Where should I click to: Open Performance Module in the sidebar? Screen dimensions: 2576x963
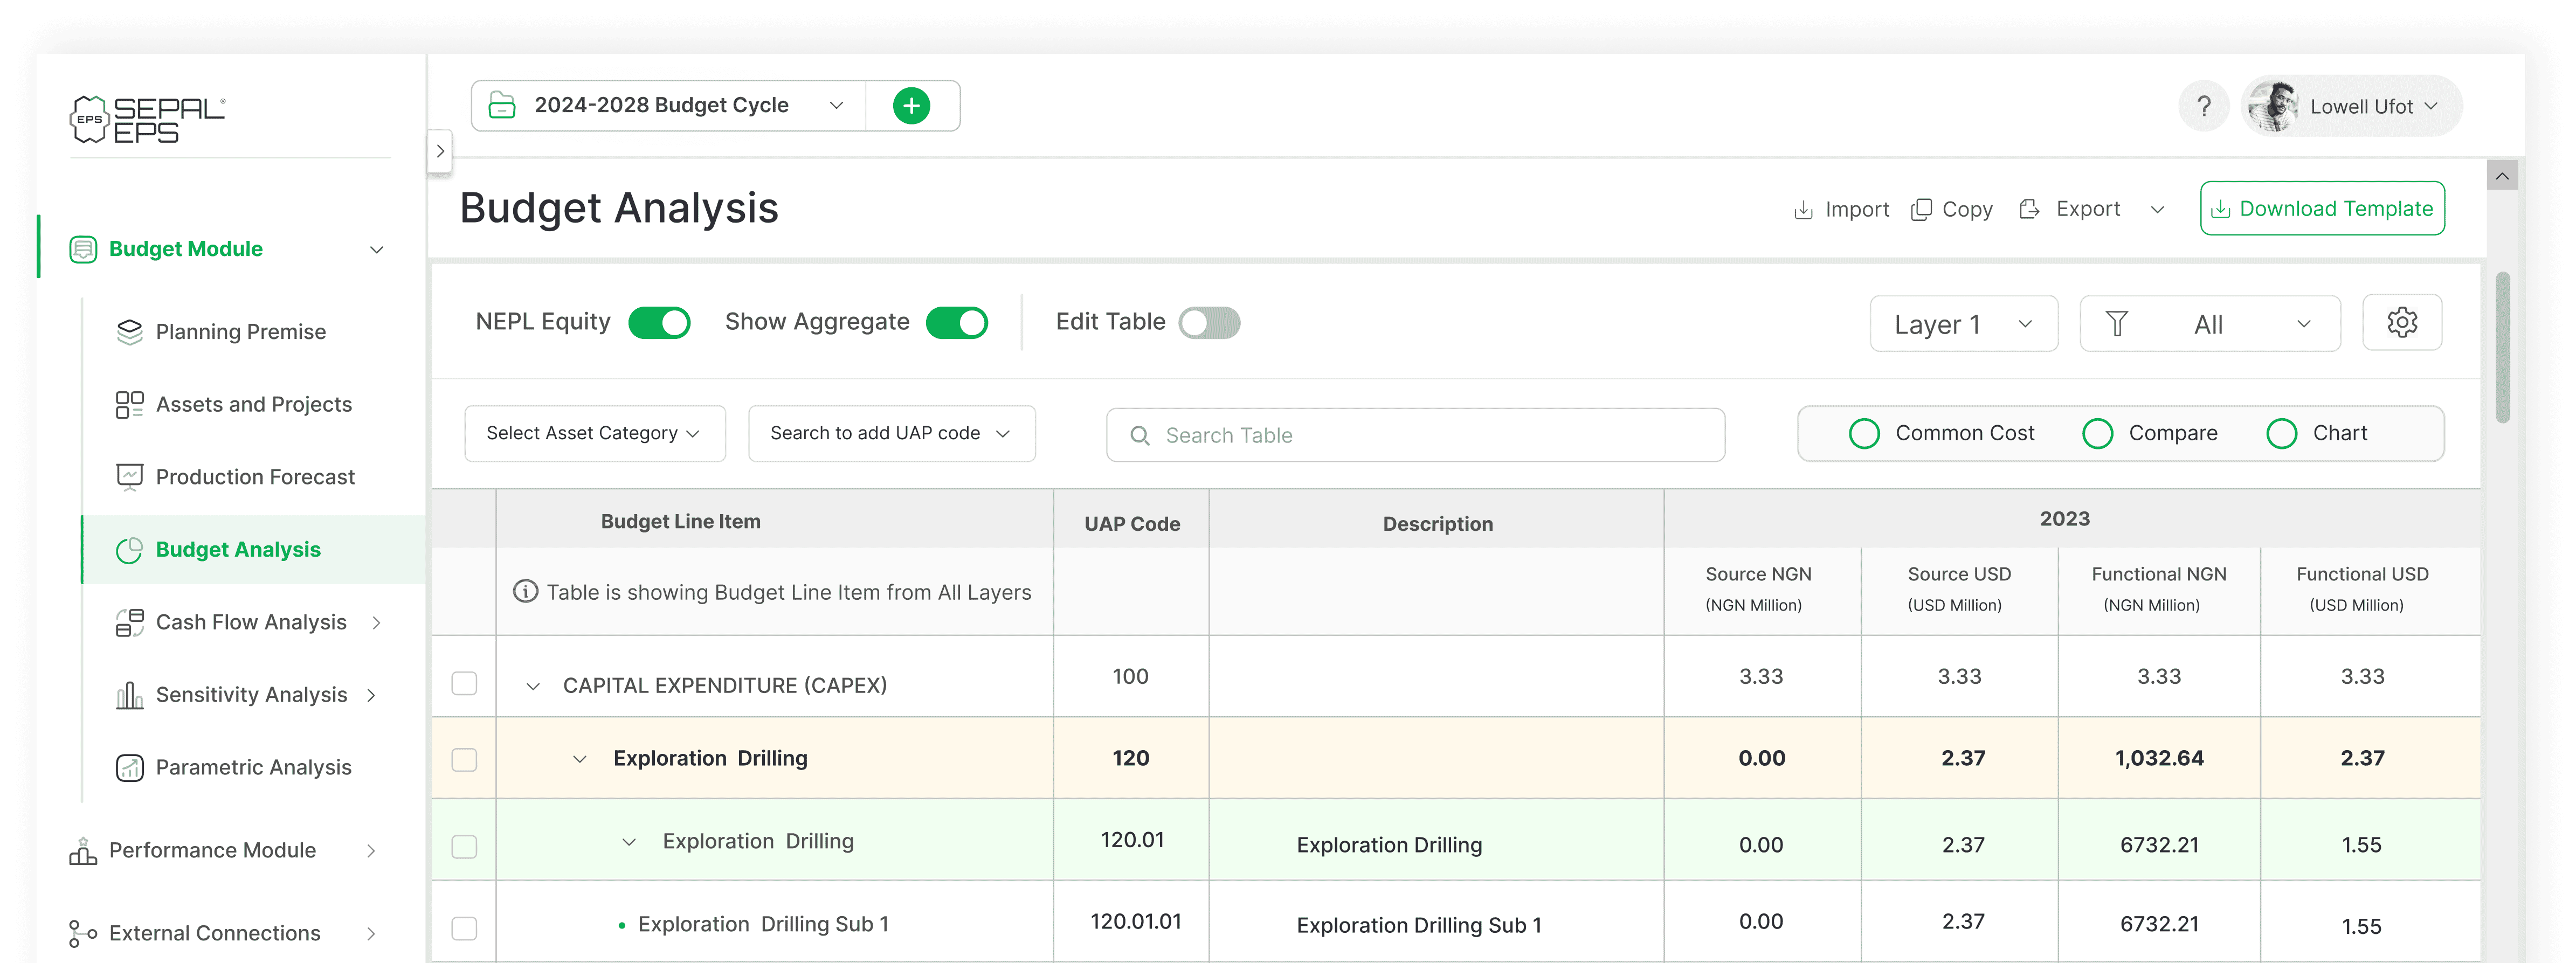[212, 850]
